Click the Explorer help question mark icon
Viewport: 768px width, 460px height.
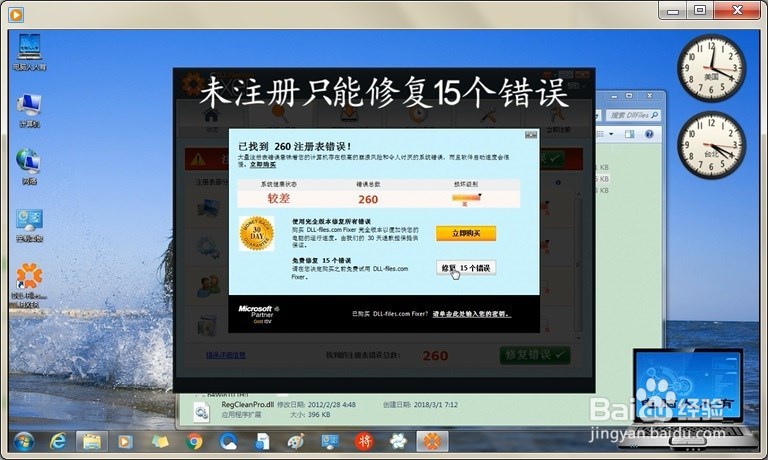tap(649, 134)
